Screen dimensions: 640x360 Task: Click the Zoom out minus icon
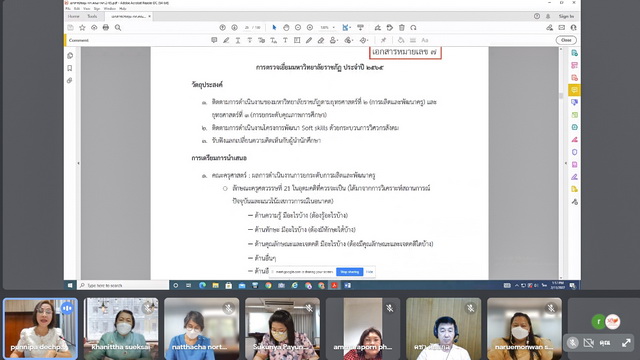298,27
